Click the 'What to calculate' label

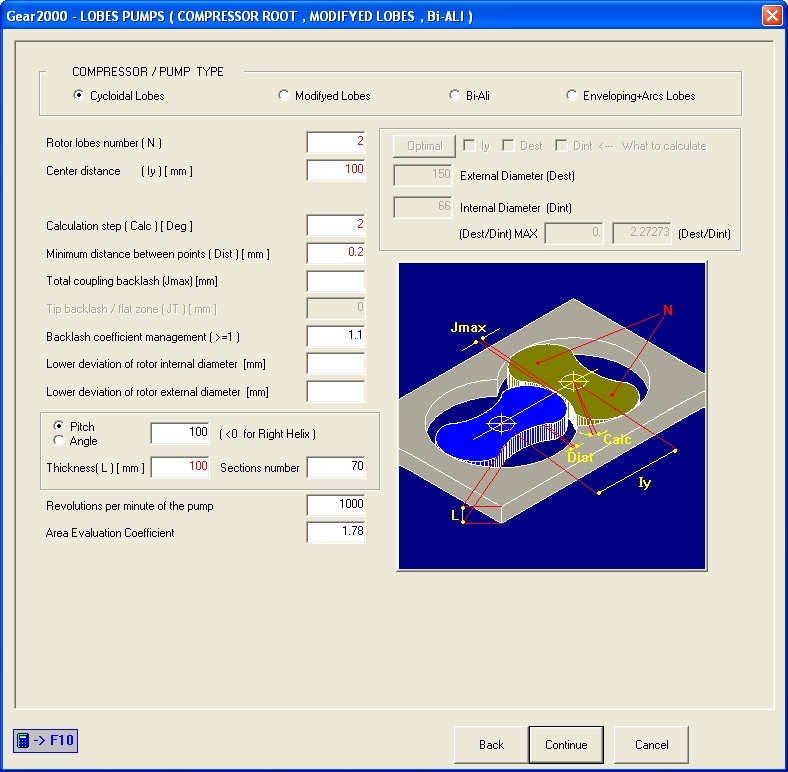(664, 146)
